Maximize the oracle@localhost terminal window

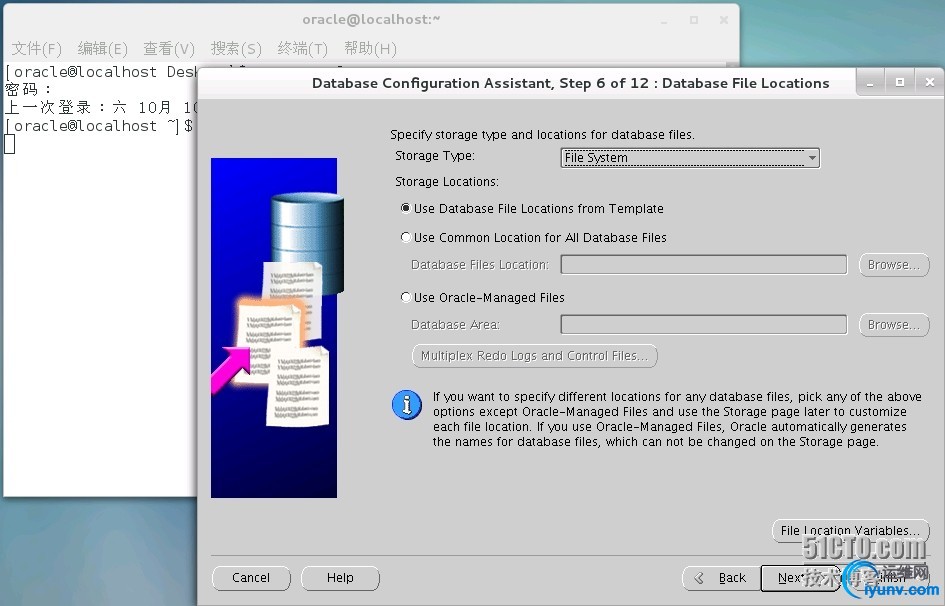694,20
